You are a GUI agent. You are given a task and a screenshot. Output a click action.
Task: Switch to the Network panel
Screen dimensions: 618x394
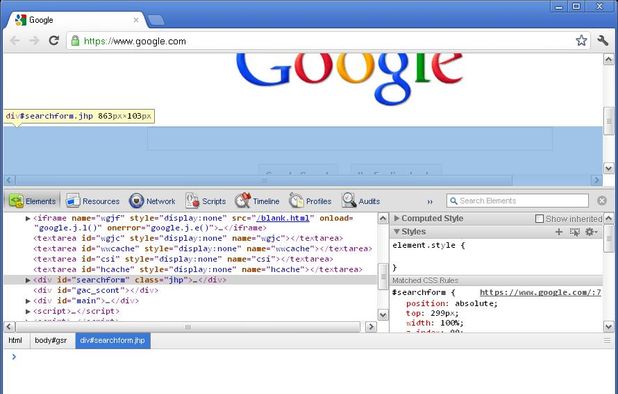(152, 201)
